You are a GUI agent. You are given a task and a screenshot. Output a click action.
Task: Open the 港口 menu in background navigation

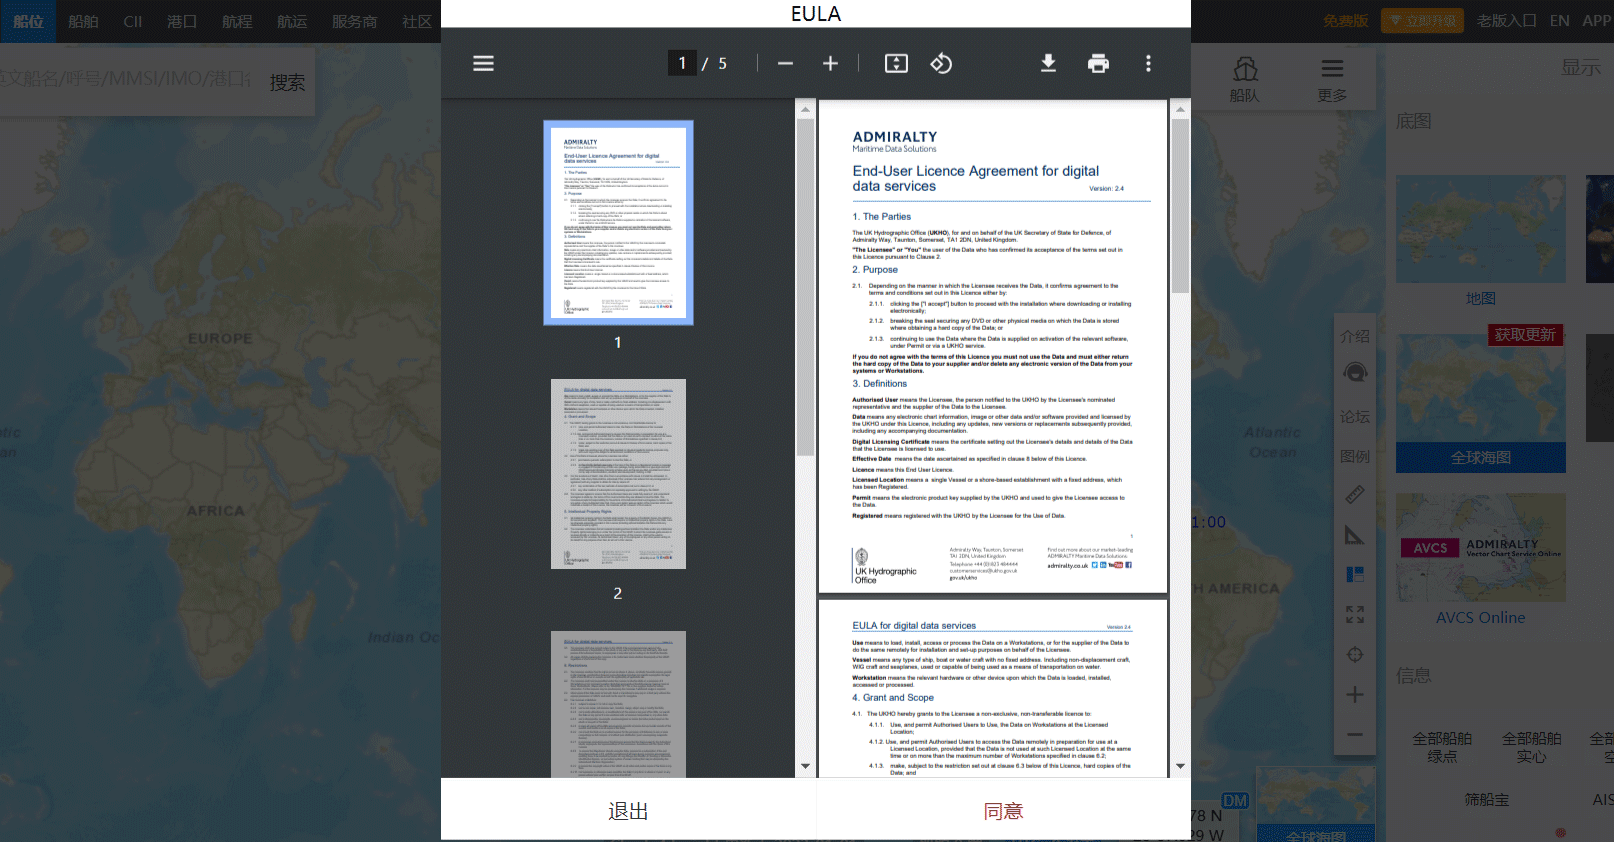click(182, 21)
